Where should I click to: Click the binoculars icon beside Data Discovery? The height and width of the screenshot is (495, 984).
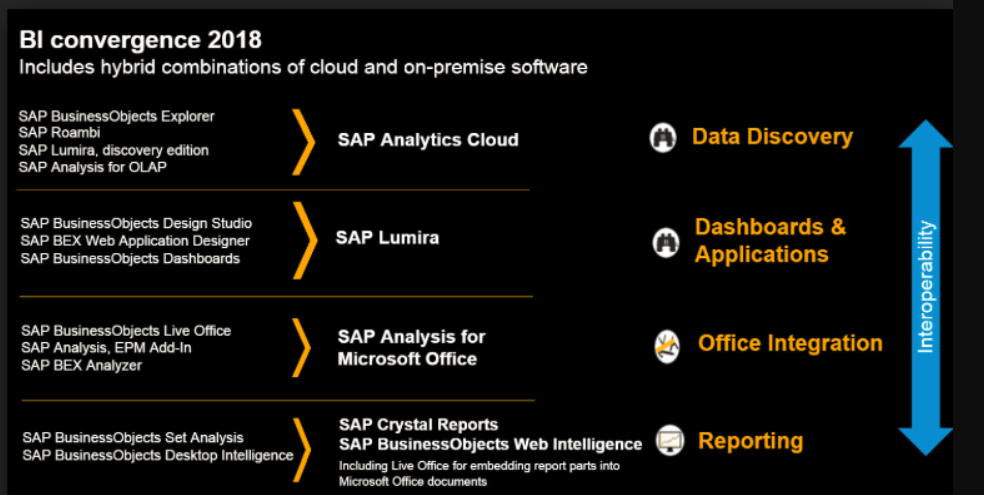point(664,138)
